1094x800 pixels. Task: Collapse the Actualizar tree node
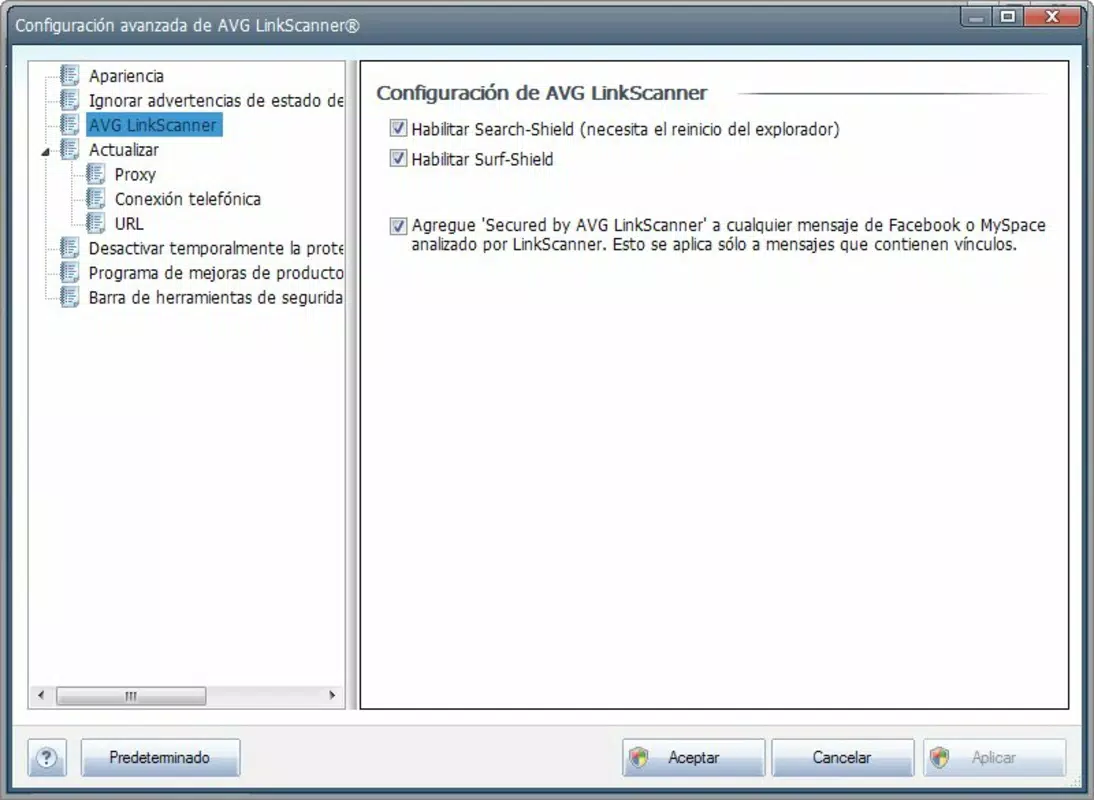[x=45, y=151]
